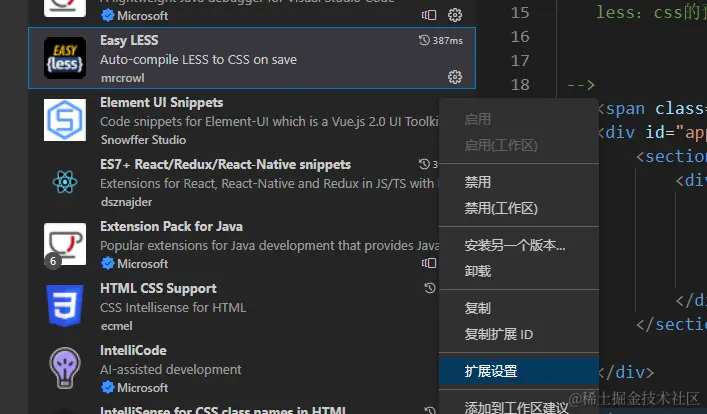707x414 pixels.
Task: Click the Extension Pack for Java icon
Action: point(65,244)
